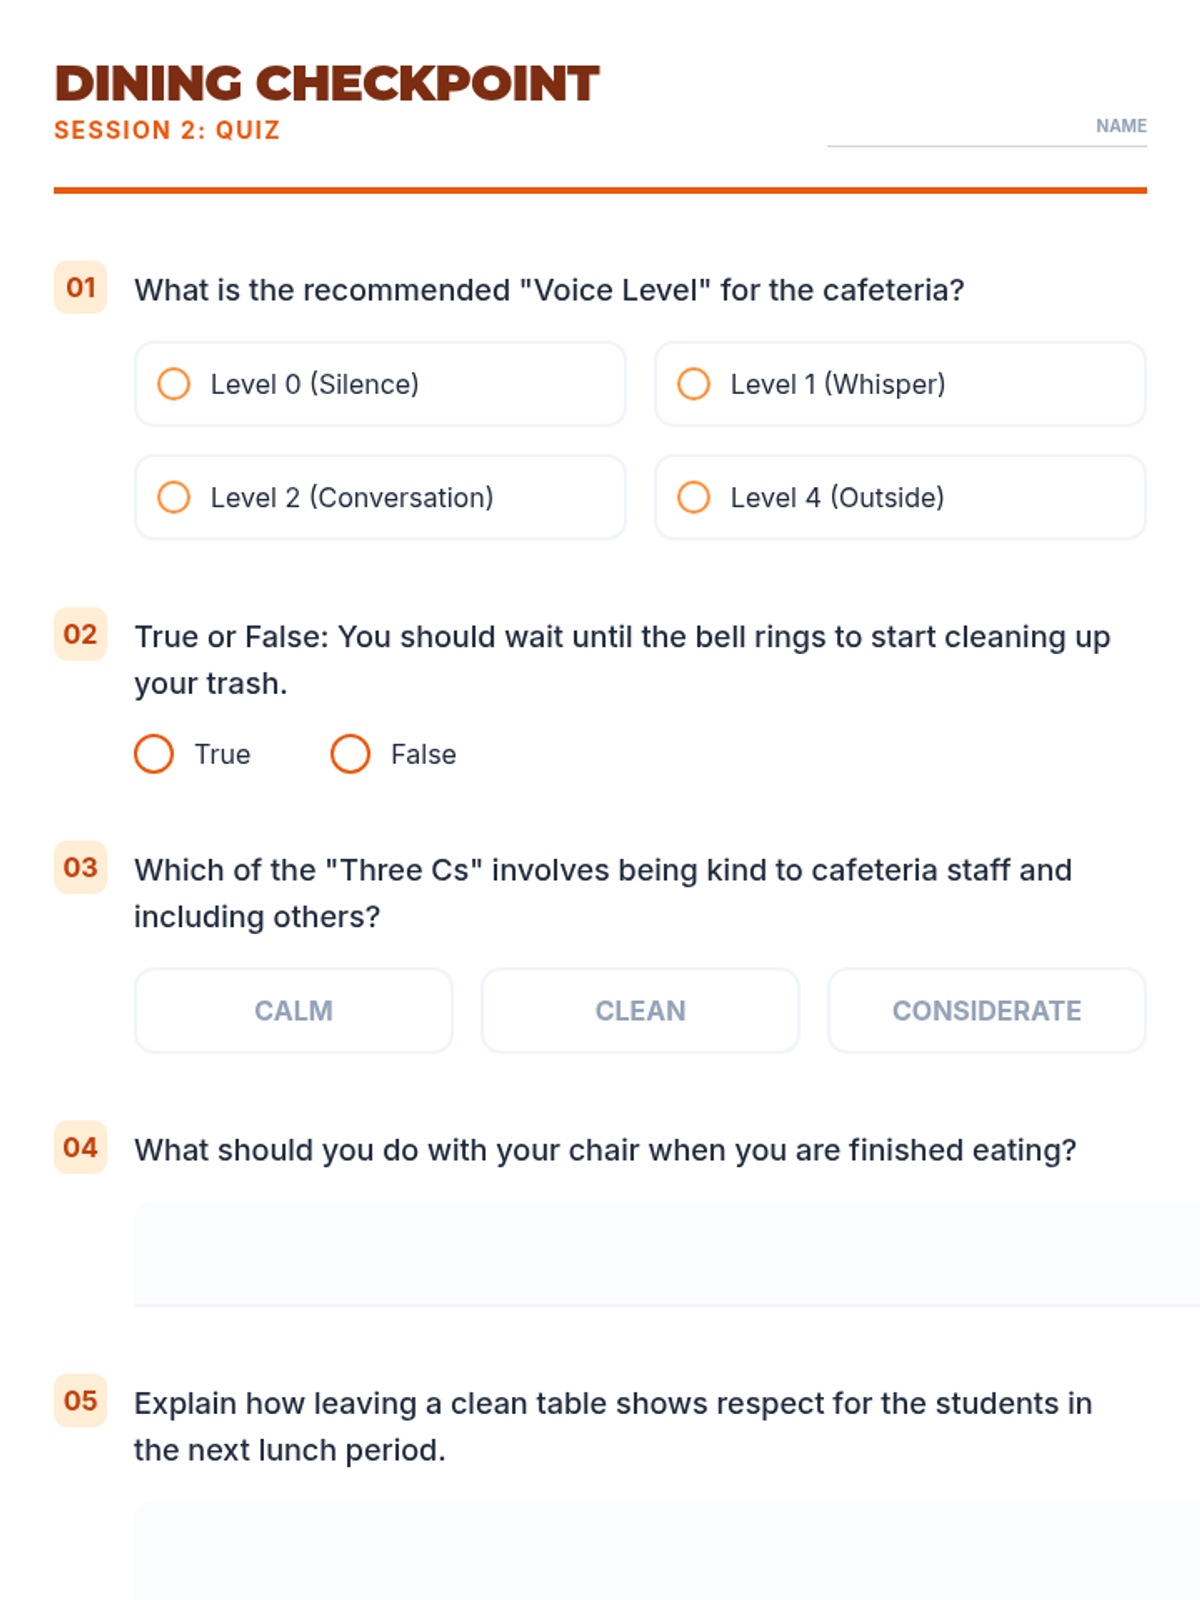Click the 01 question number badge

[80, 287]
